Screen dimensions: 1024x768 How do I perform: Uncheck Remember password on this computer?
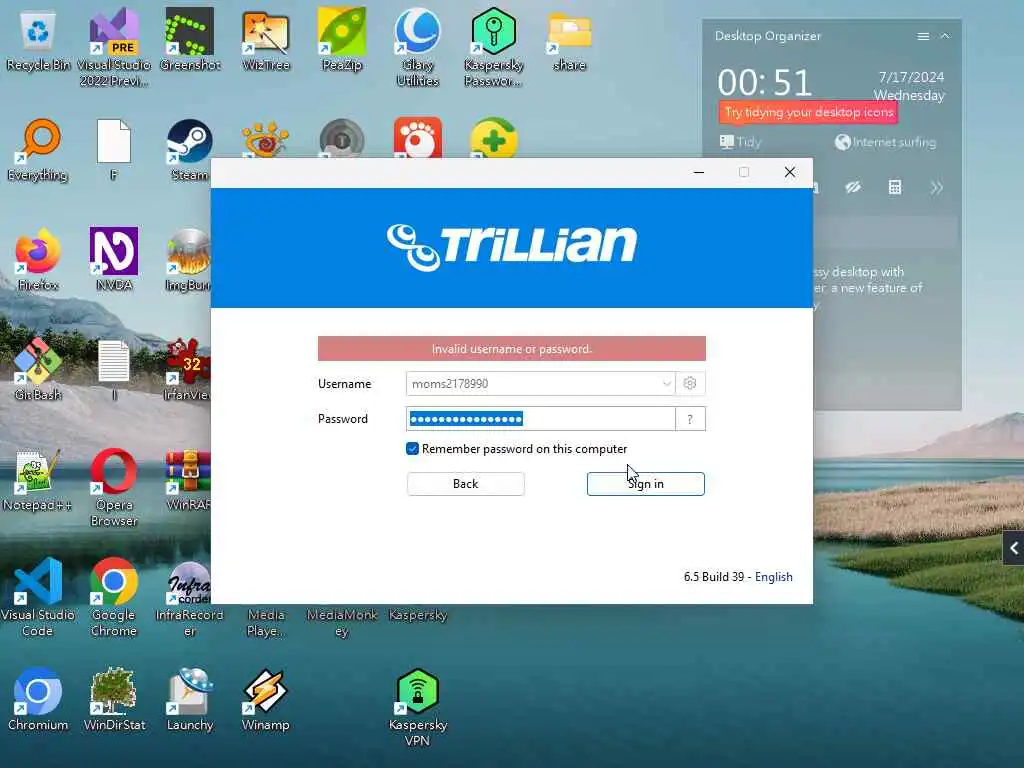(412, 449)
